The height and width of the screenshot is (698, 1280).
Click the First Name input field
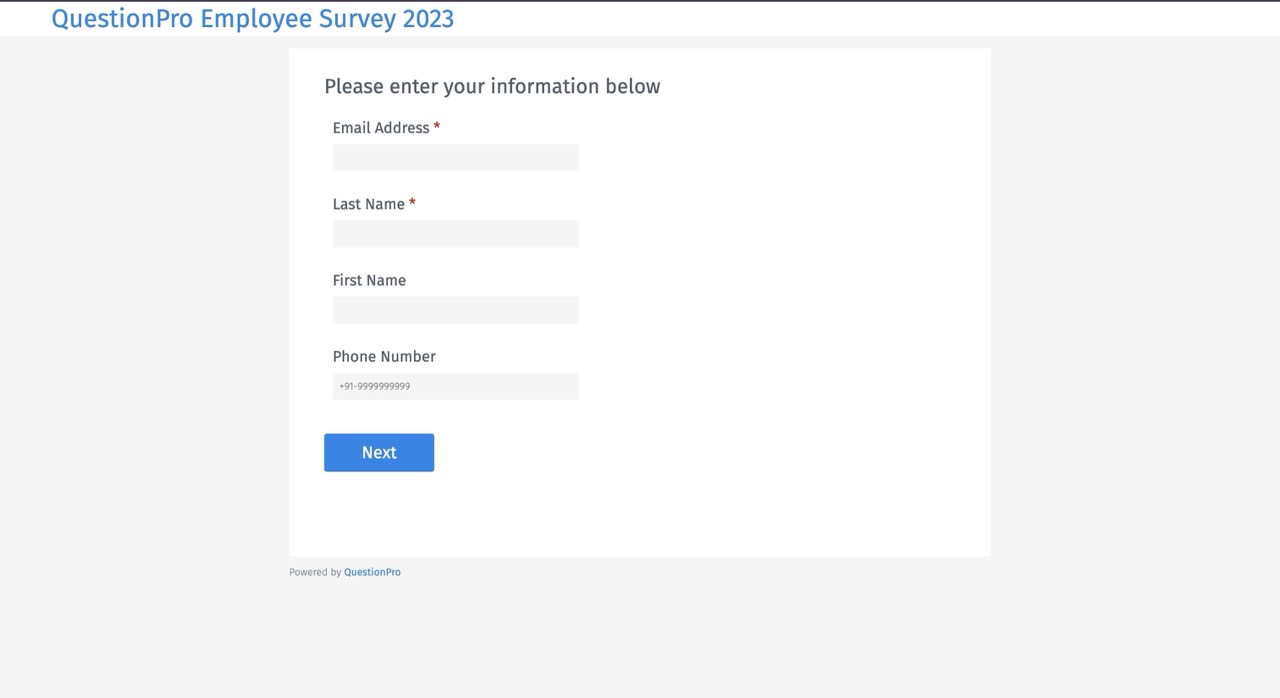tap(455, 309)
